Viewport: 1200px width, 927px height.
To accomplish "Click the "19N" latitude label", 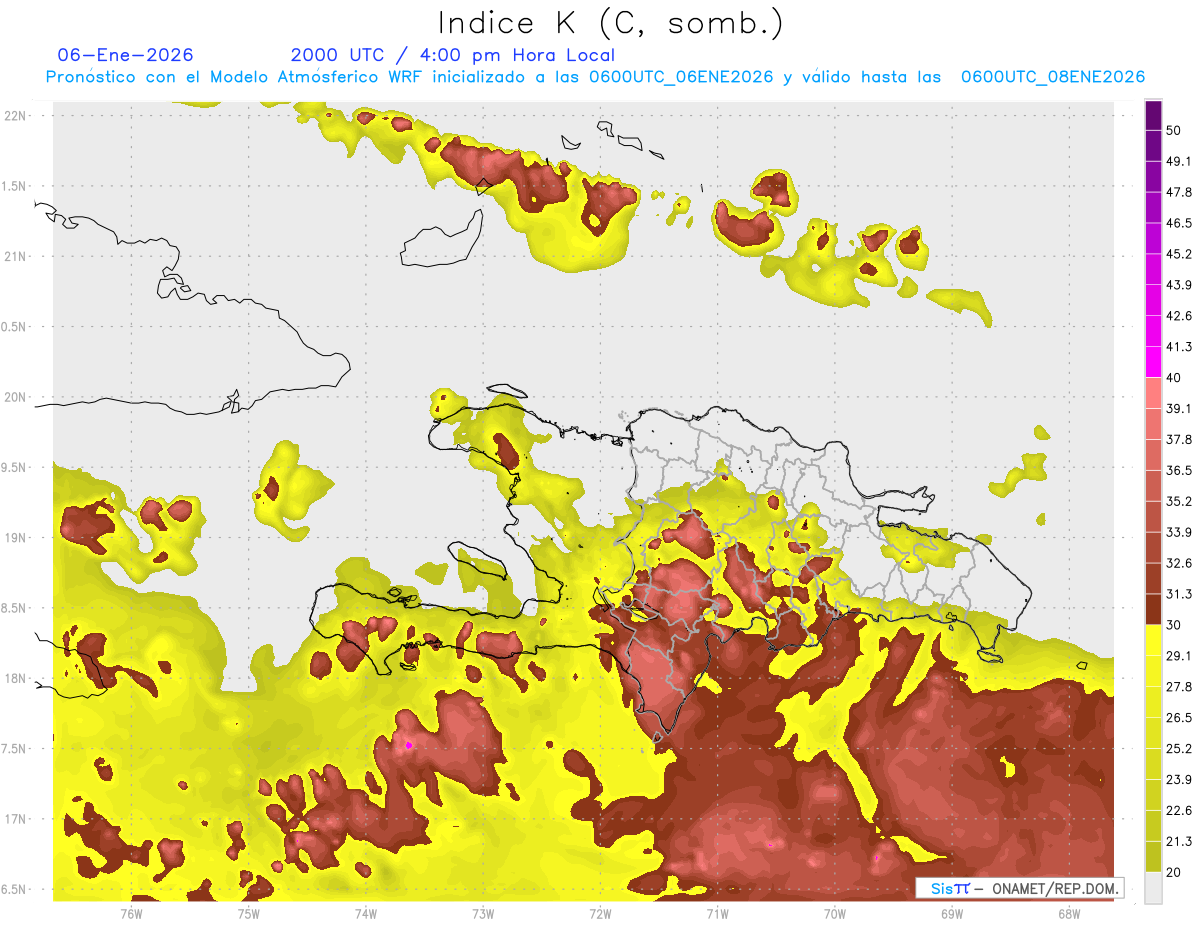I will tap(16, 538).
